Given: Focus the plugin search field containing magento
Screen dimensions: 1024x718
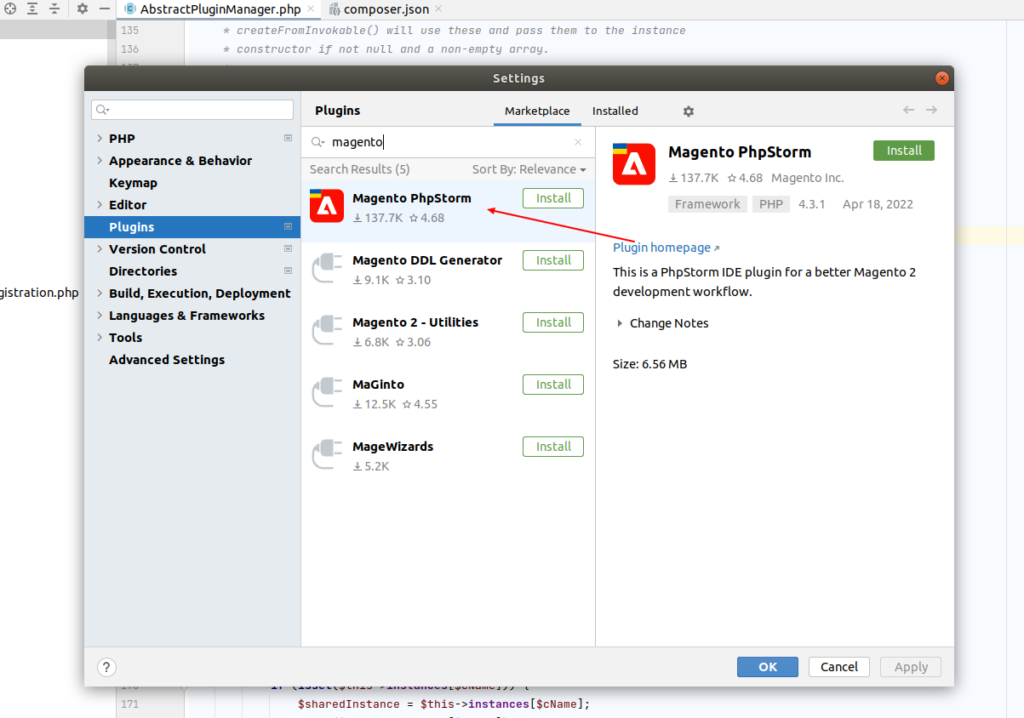Looking at the screenshot, I should pyautogui.click(x=448, y=142).
